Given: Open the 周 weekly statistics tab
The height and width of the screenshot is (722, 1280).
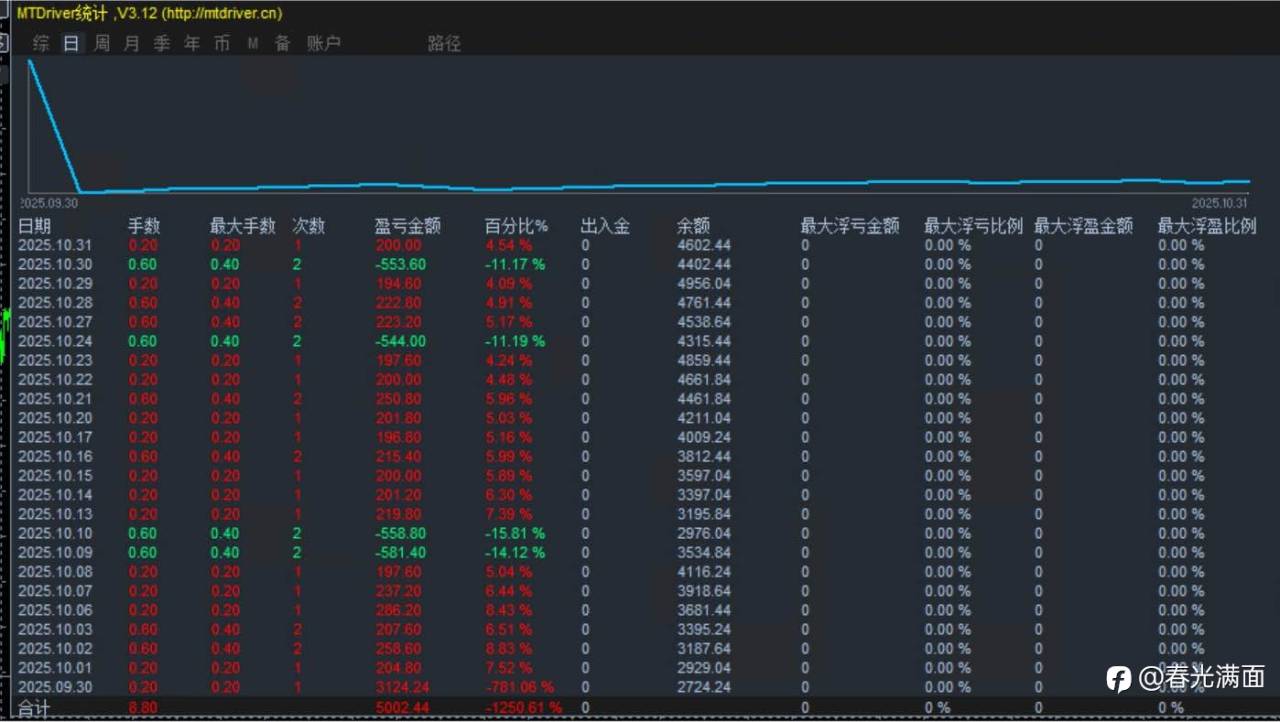Looking at the screenshot, I should coord(101,43).
